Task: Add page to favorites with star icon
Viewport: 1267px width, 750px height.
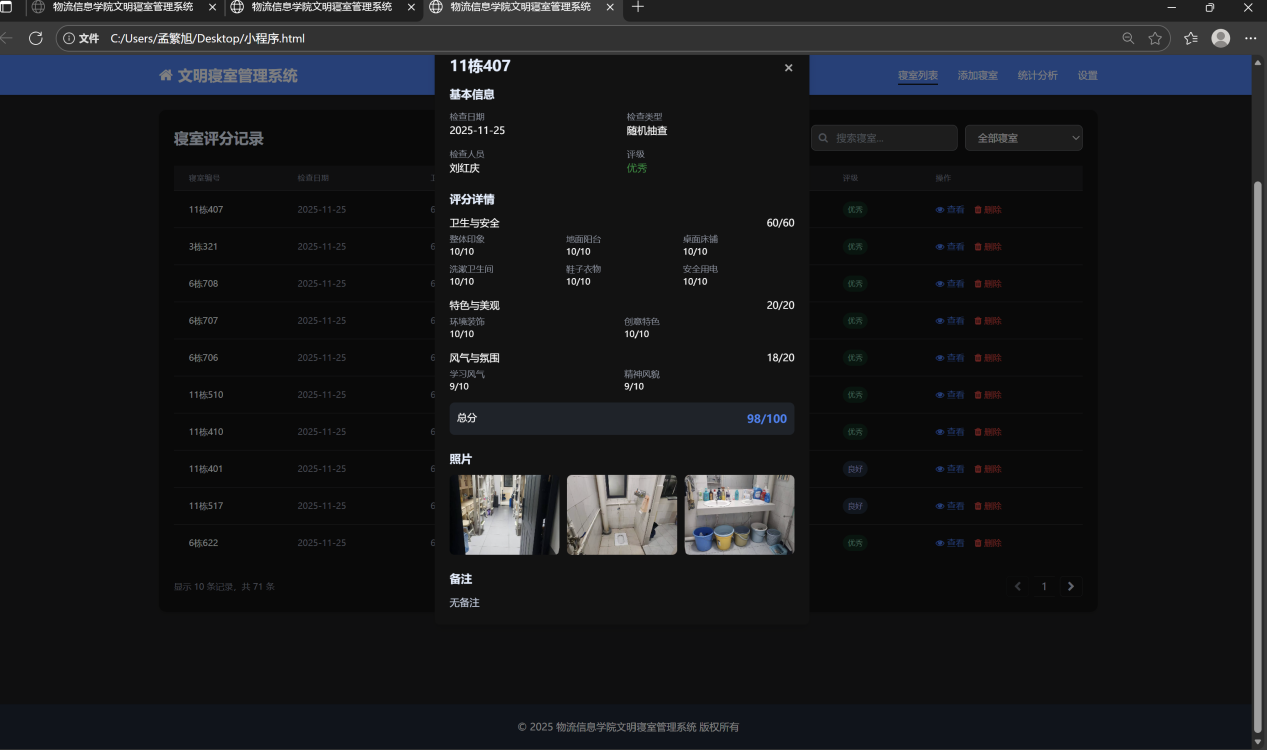Action: 1155,38
